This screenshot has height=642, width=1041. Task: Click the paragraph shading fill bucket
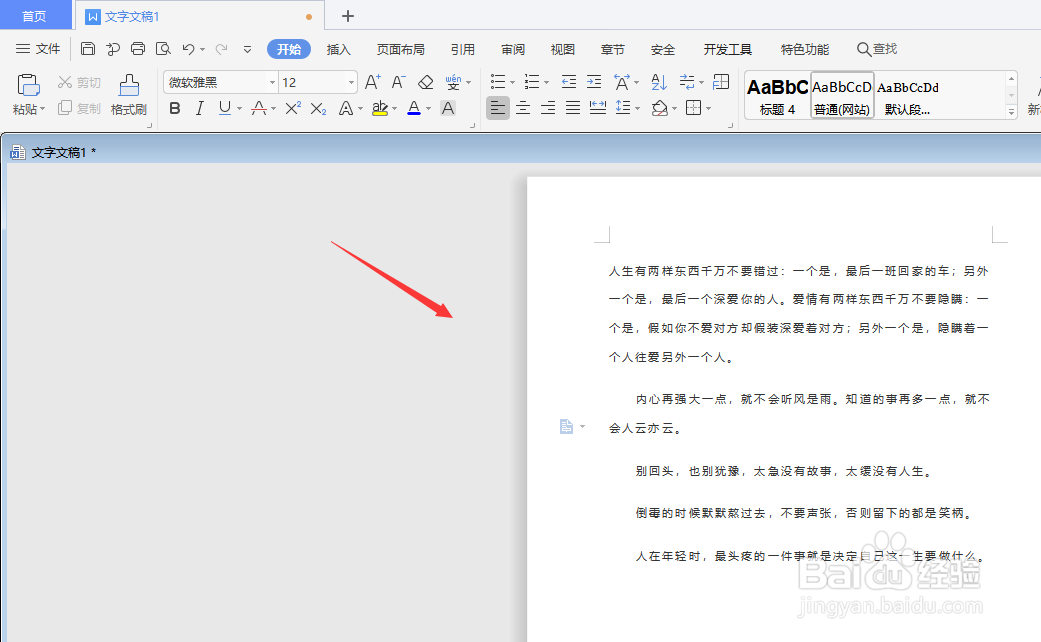pyautogui.click(x=659, y=108)
